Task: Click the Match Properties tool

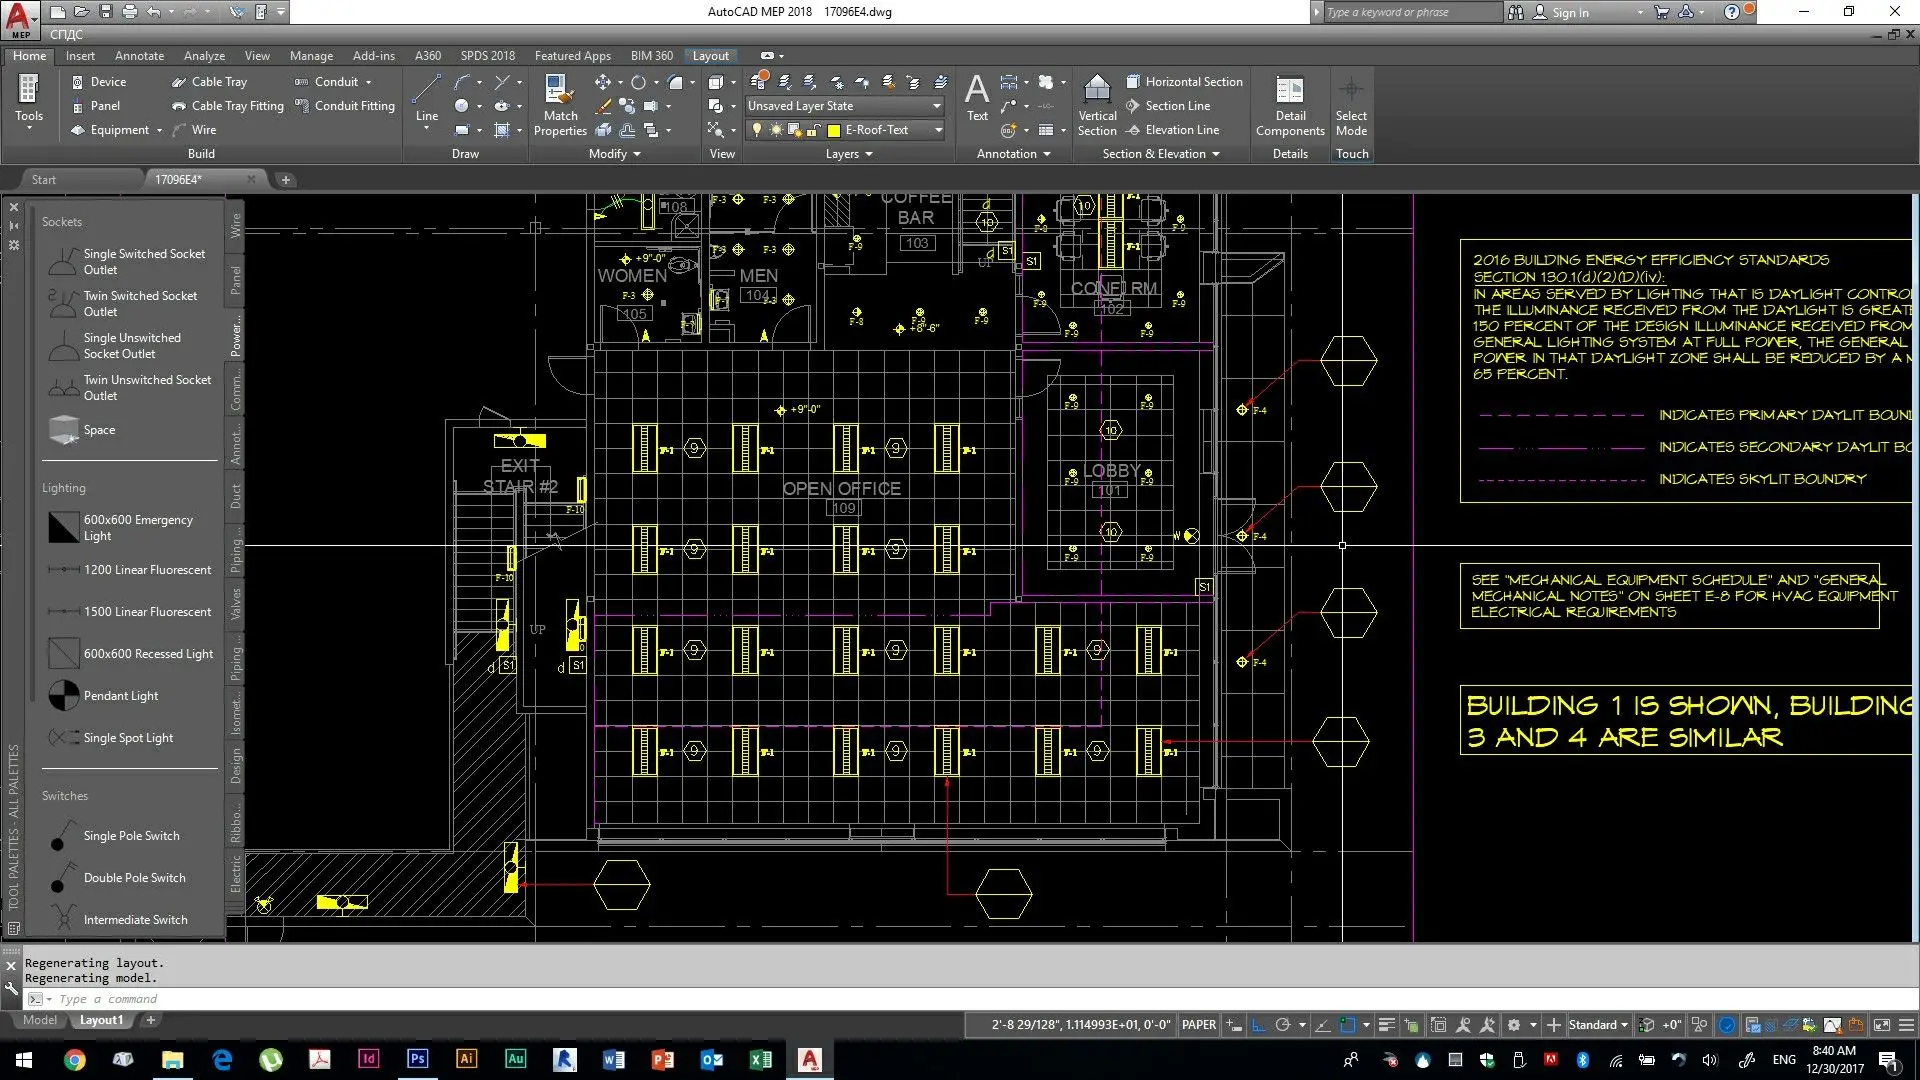Action: (560, 105)
